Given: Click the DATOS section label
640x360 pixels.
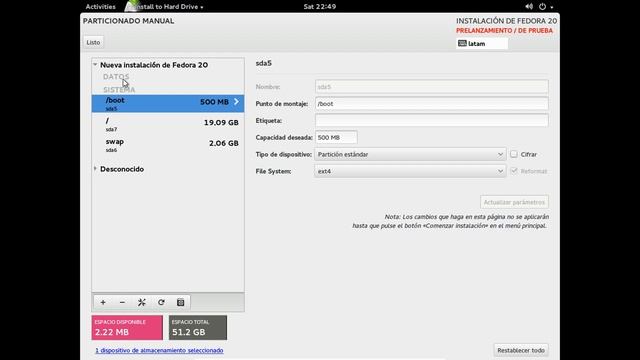Looking at the screenshot, I should 116,76.
